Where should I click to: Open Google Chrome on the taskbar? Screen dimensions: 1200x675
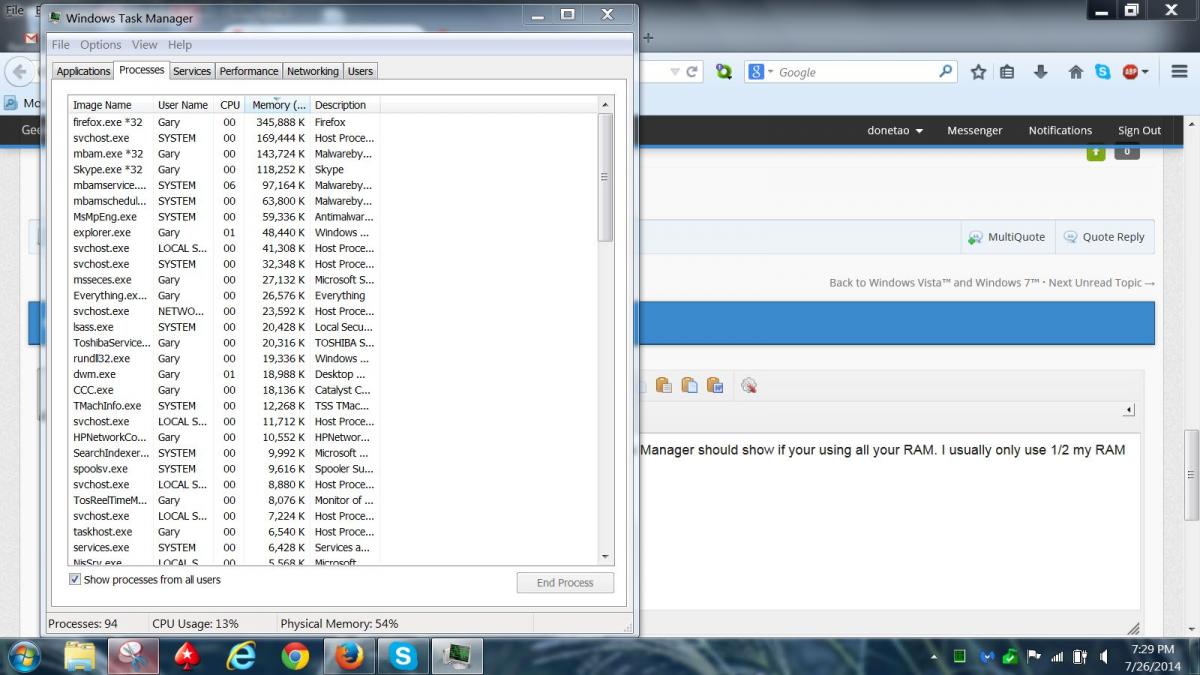coord(295,656)
